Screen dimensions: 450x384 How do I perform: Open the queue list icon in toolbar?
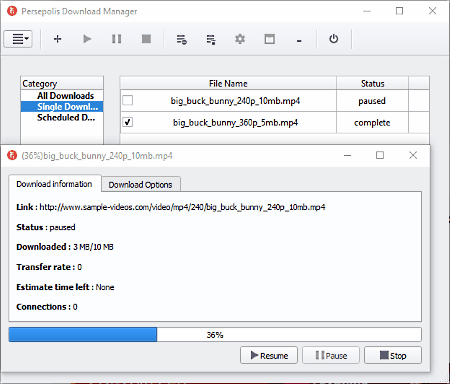point(211,39)
